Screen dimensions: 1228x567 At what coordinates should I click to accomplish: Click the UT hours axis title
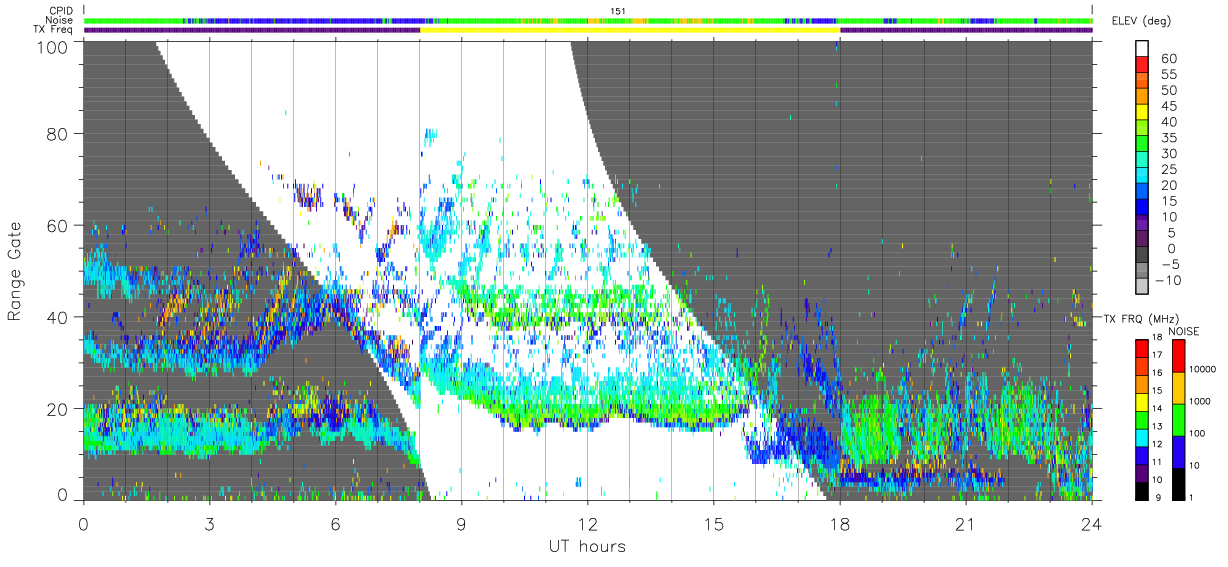pyautogui.click(x=587, y=545)
